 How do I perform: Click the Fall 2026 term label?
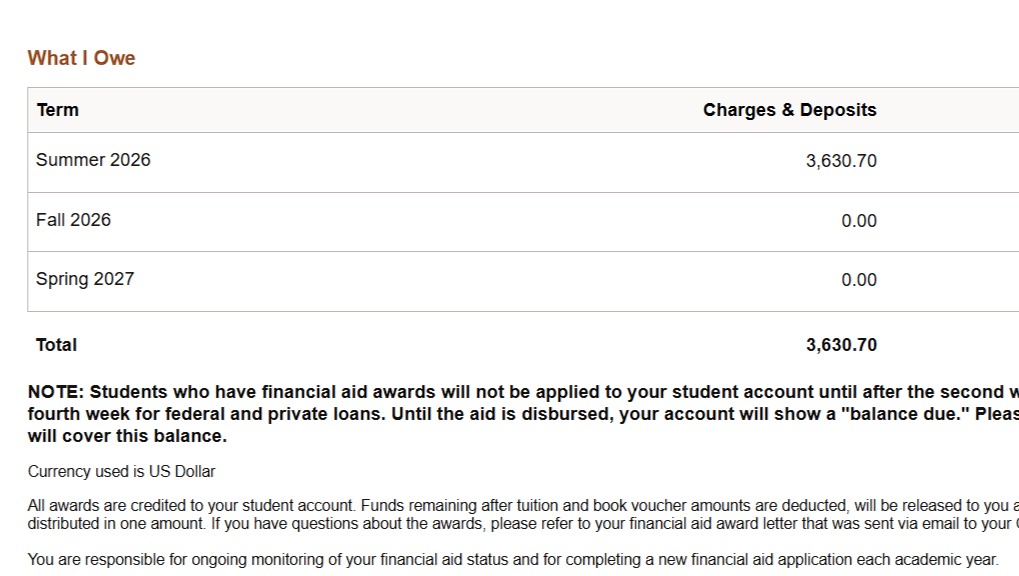click(73, 220)
